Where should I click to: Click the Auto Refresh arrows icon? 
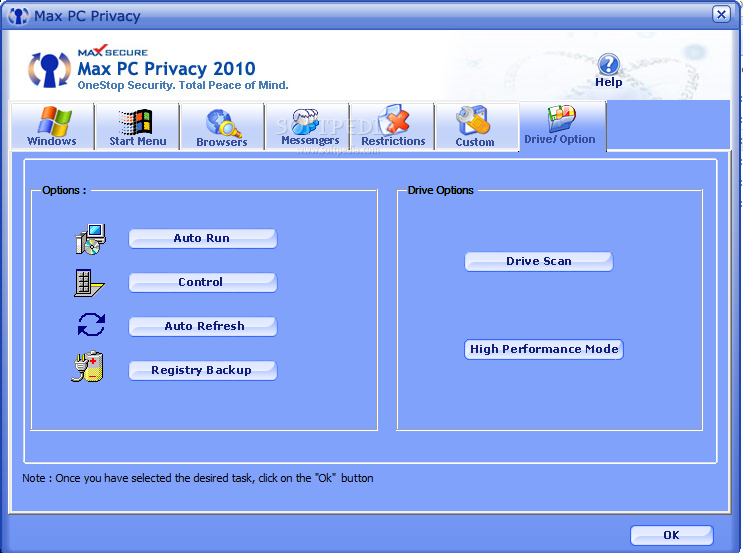91,325
